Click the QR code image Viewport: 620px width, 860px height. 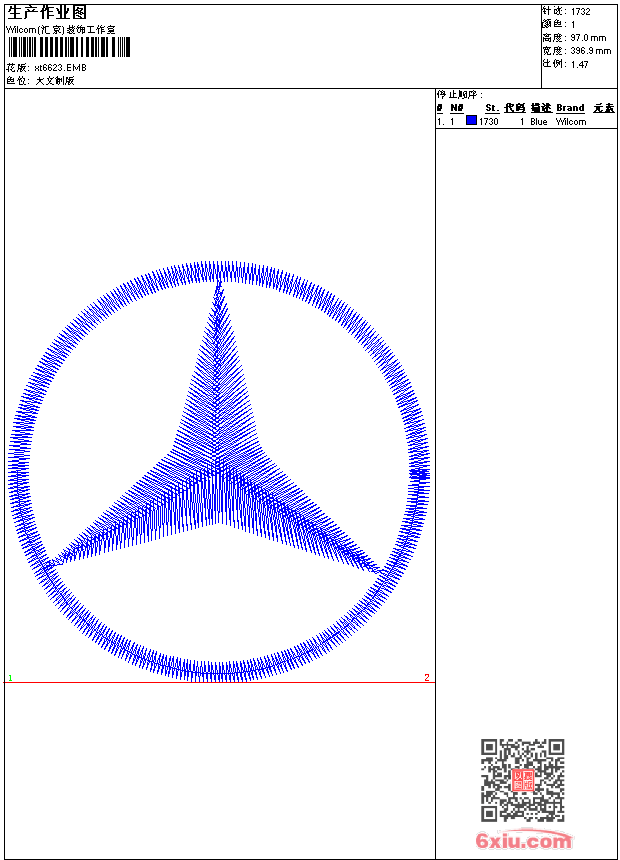click(x=522, y=780)
